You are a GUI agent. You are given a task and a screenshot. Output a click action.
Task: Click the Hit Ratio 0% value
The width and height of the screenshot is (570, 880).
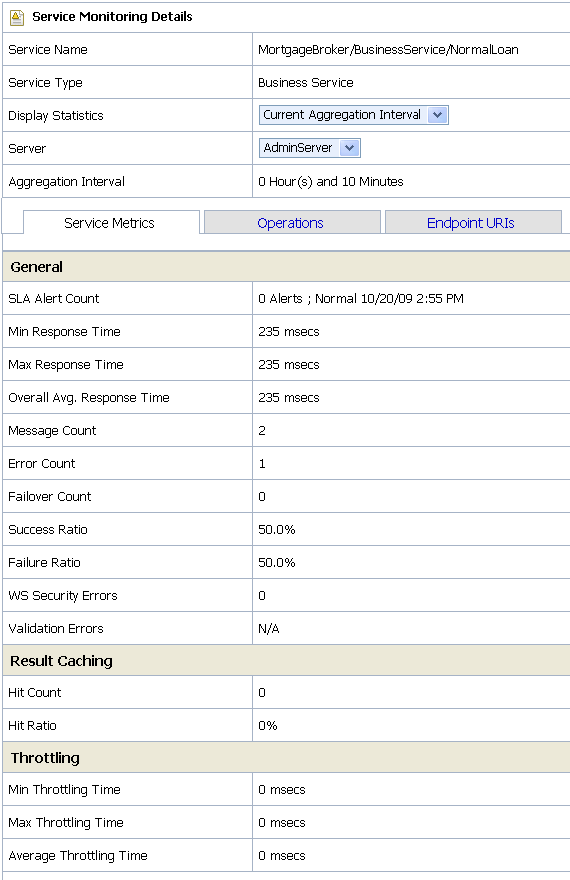268,726
